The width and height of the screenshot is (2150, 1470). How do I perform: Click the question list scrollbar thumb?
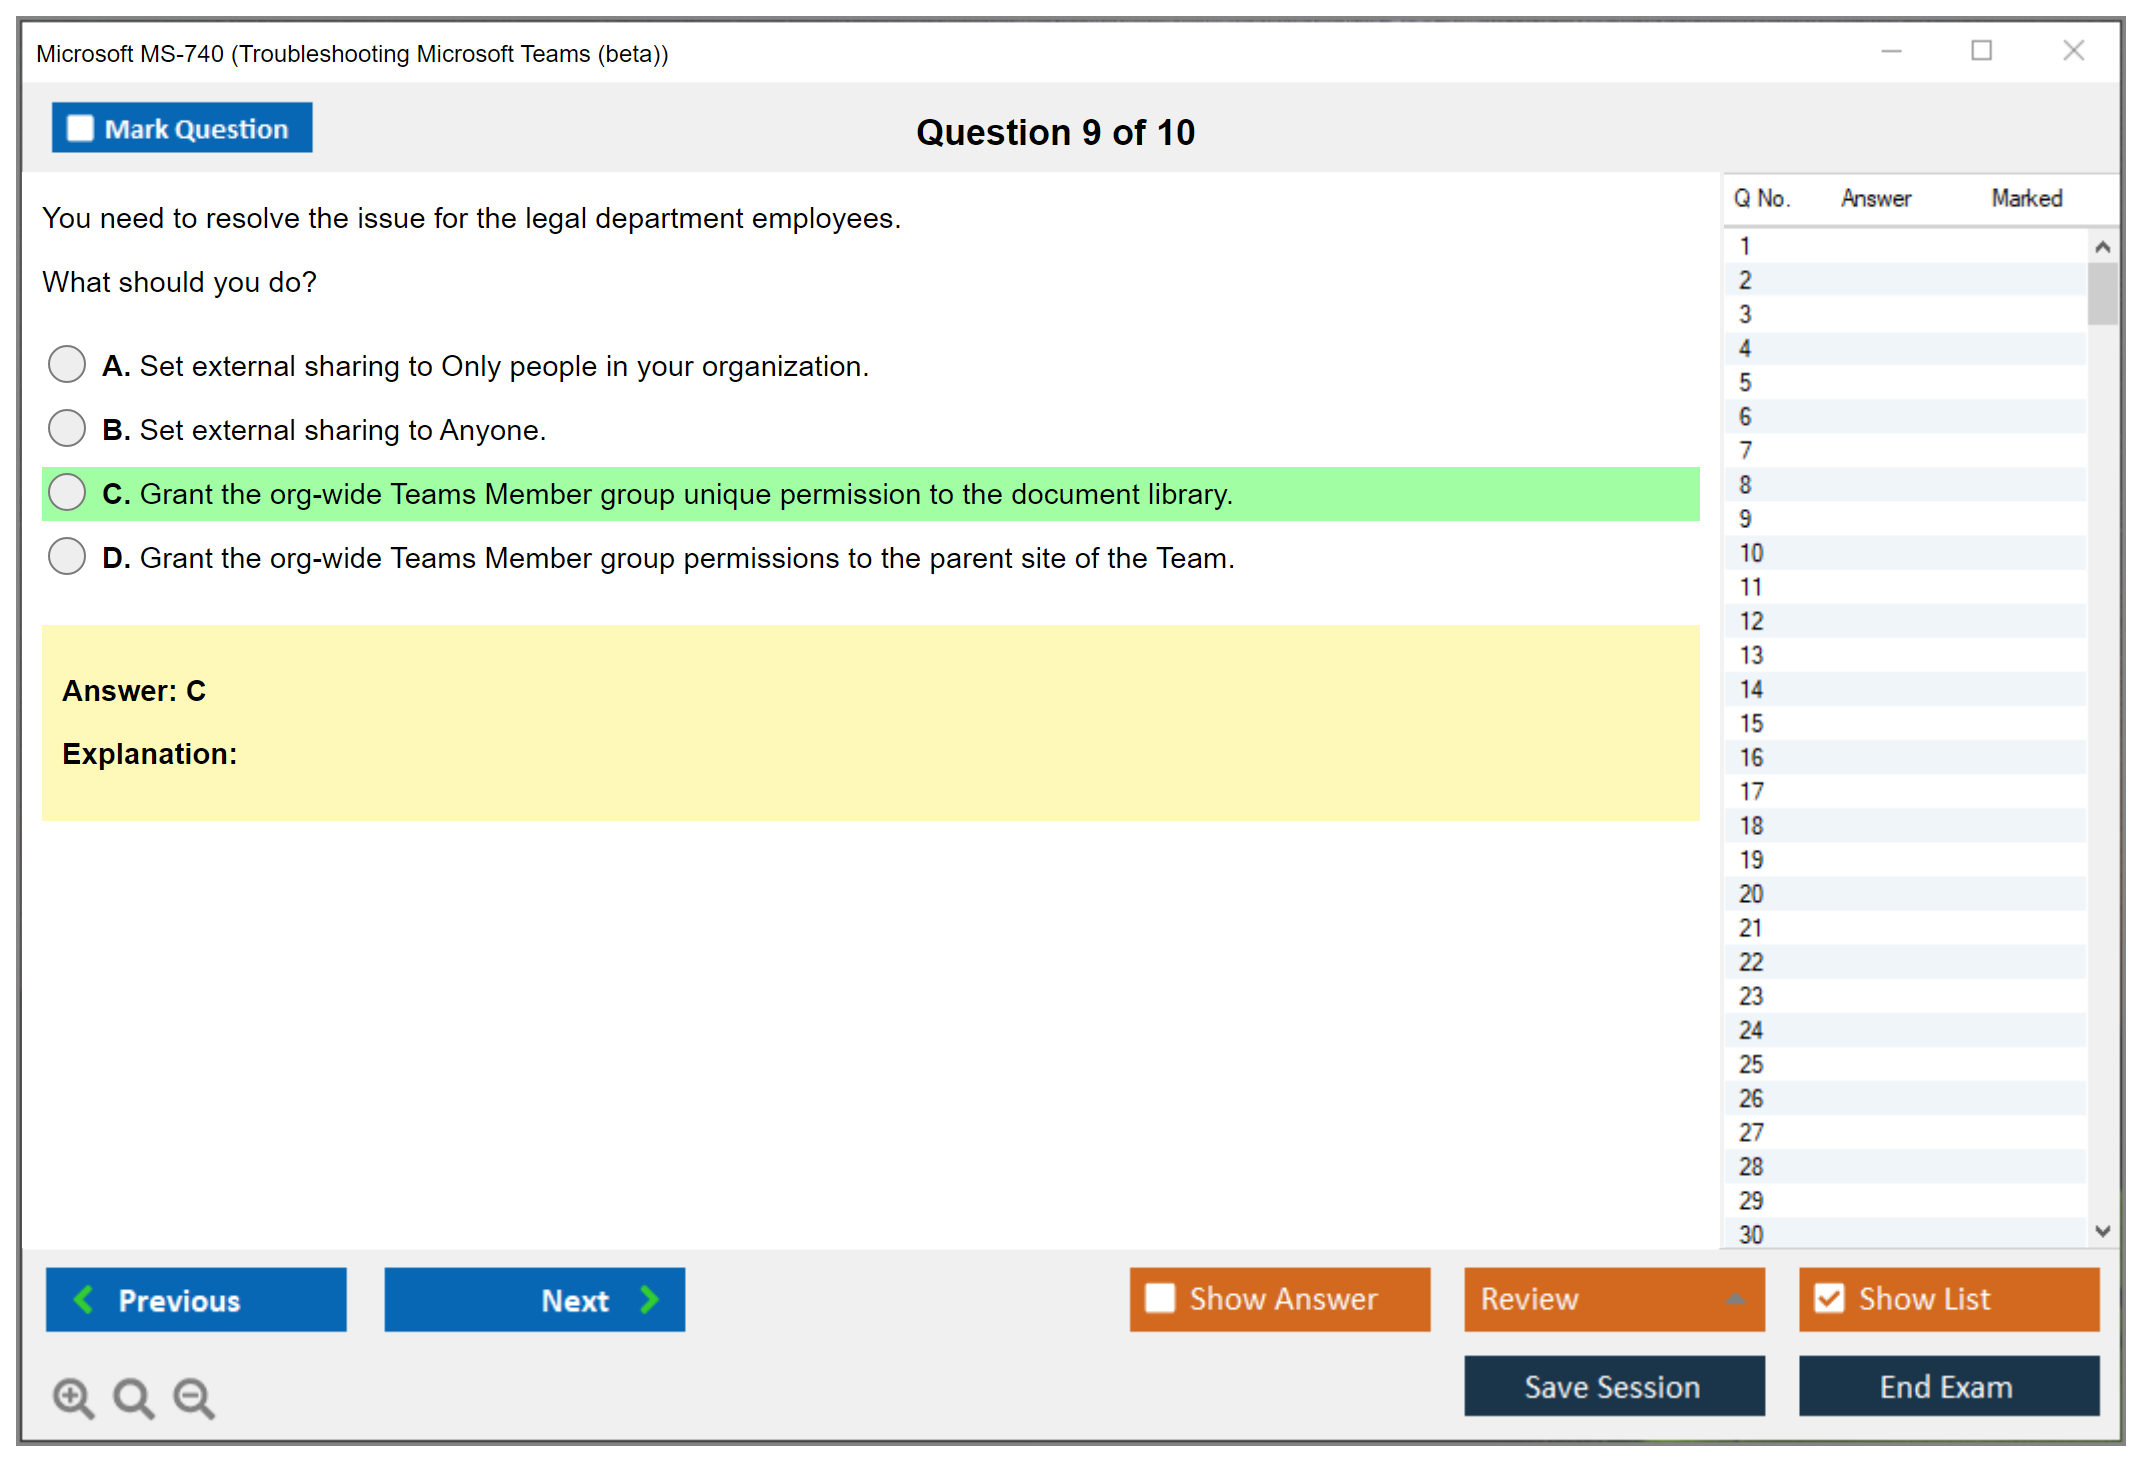(x=2102, y=294)
